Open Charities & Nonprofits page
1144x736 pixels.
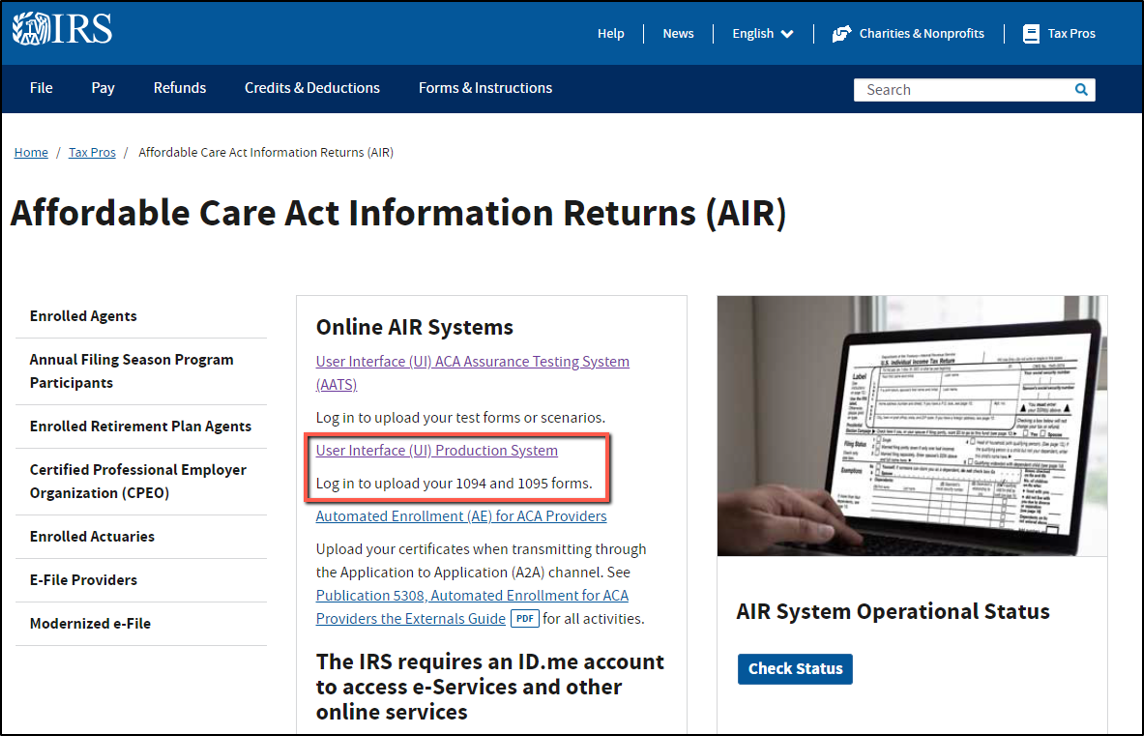pos(921,34)
